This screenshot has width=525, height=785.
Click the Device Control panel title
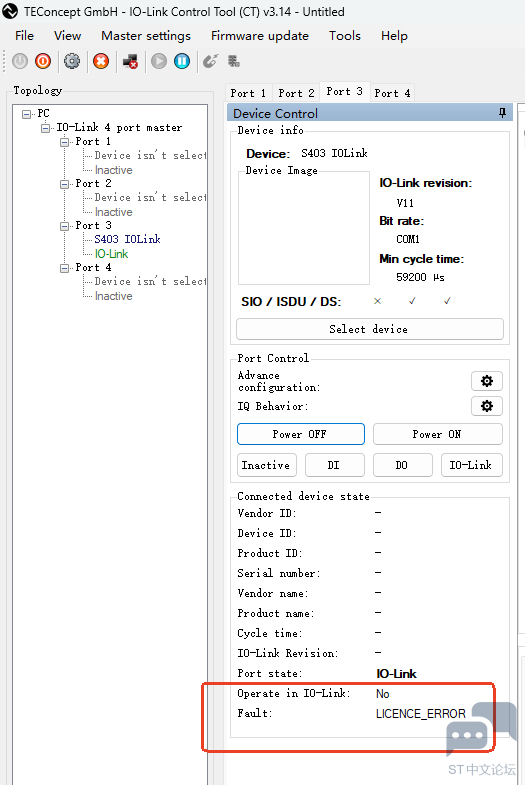coord(275,114)
